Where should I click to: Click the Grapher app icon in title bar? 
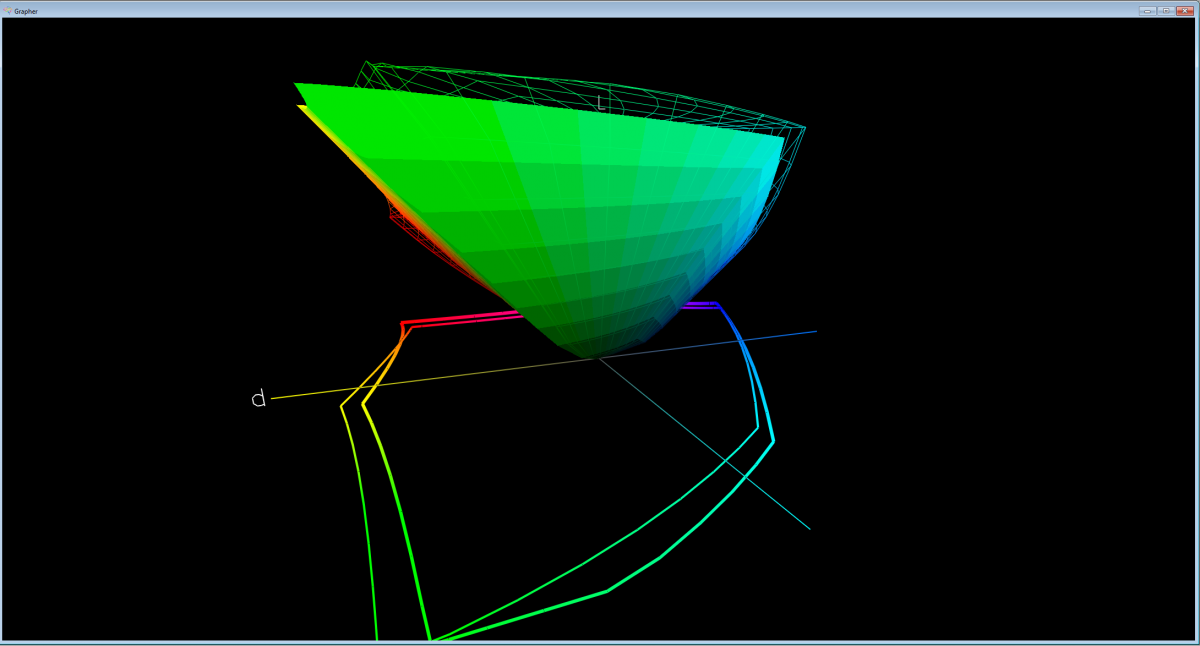click(x=8, y=10)
